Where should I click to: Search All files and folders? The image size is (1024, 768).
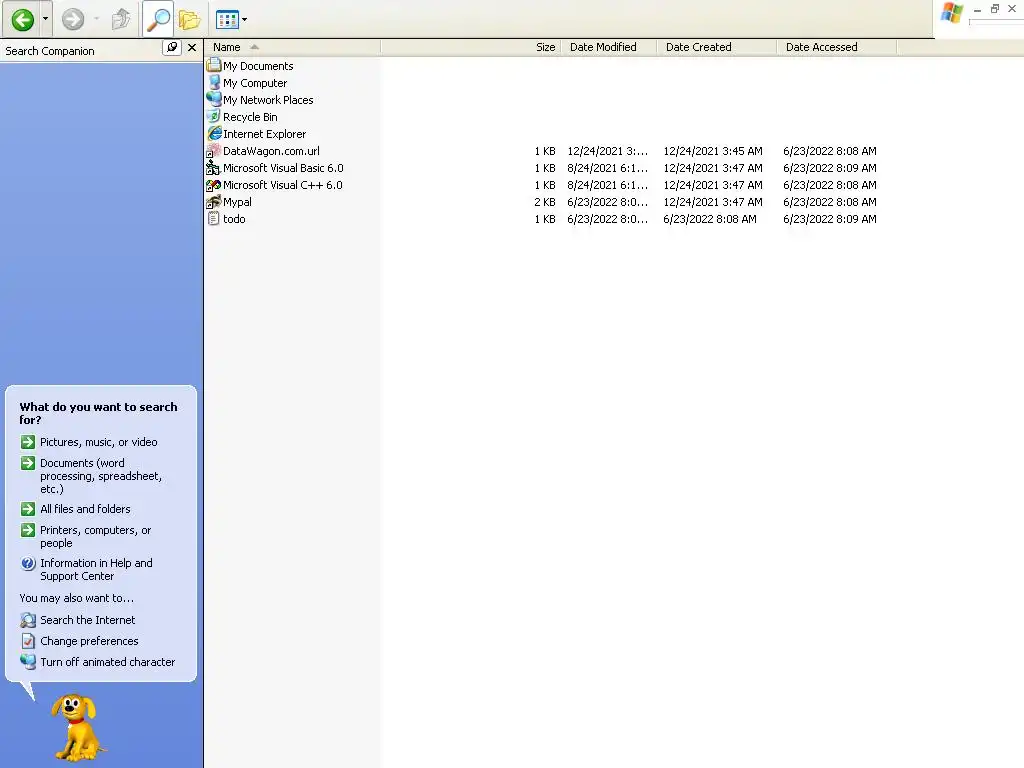[85, 509]
